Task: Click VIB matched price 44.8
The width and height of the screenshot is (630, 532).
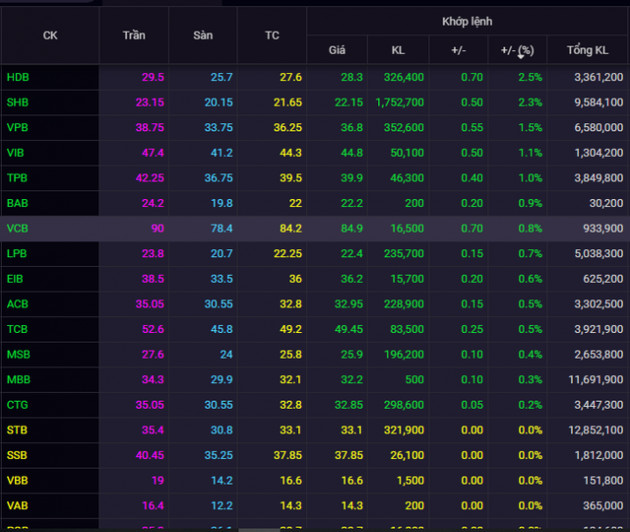Action: pyautogui.click(x=352, y=153)
